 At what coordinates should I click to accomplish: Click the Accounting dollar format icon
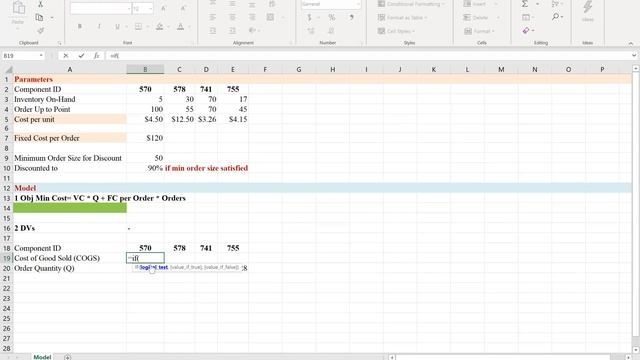[309, 18]
